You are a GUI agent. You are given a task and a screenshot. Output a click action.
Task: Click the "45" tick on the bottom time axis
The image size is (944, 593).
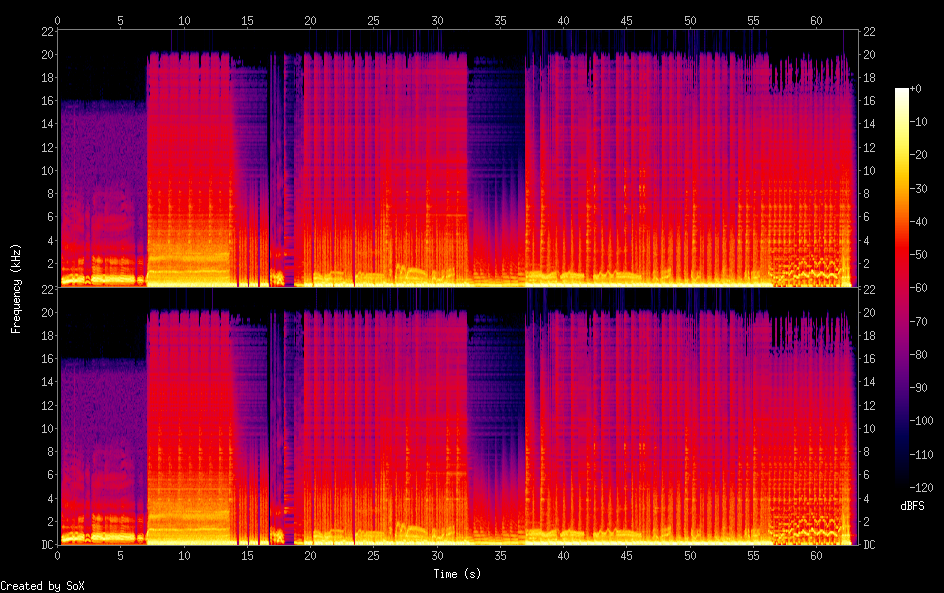coord(626,554)
